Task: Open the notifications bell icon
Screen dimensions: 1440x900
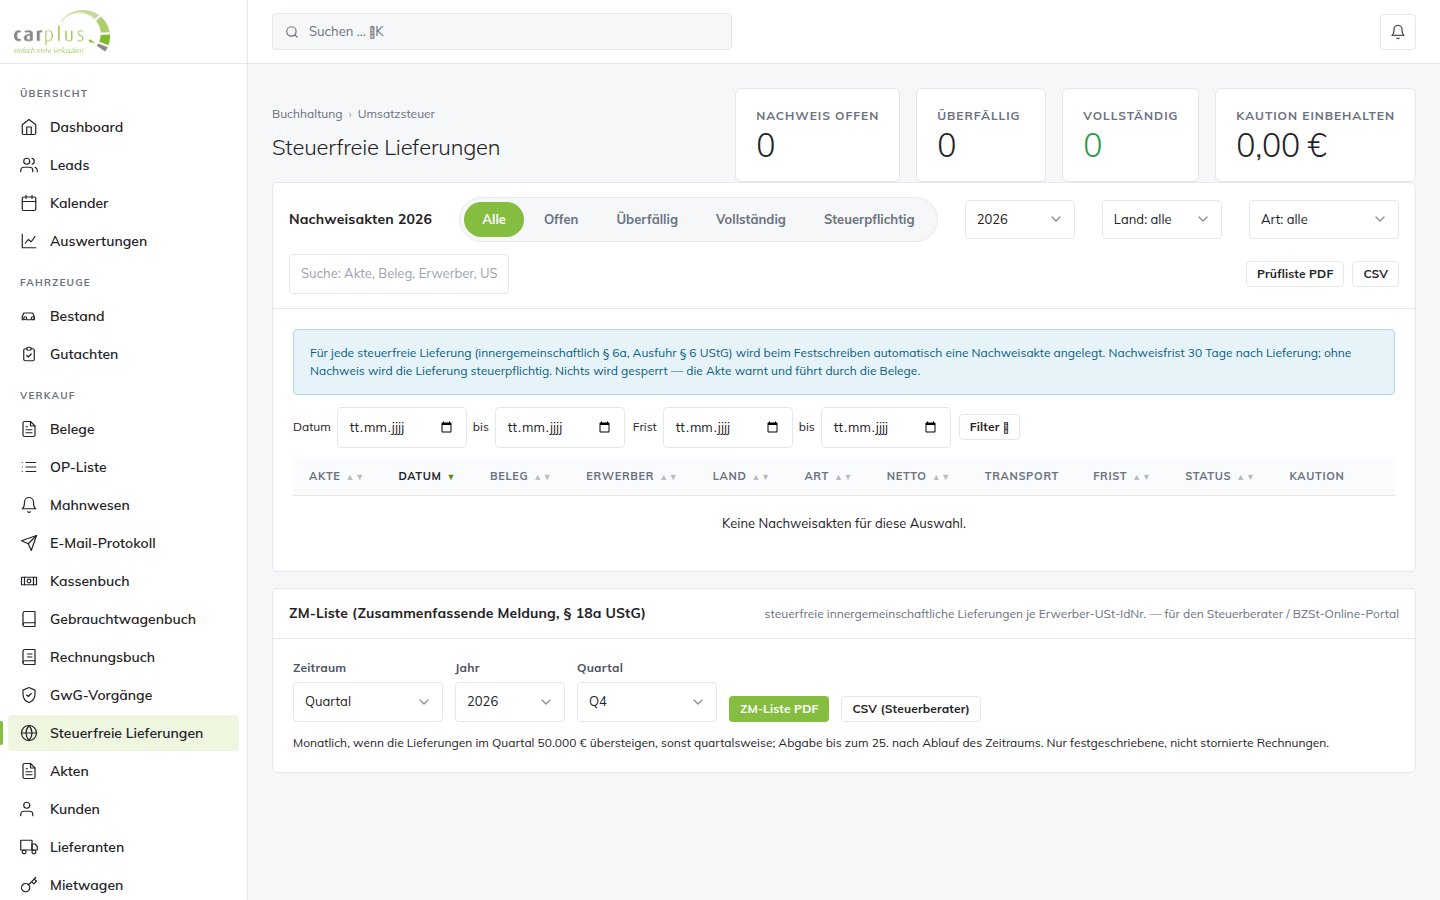Action: coord(1398,32)
